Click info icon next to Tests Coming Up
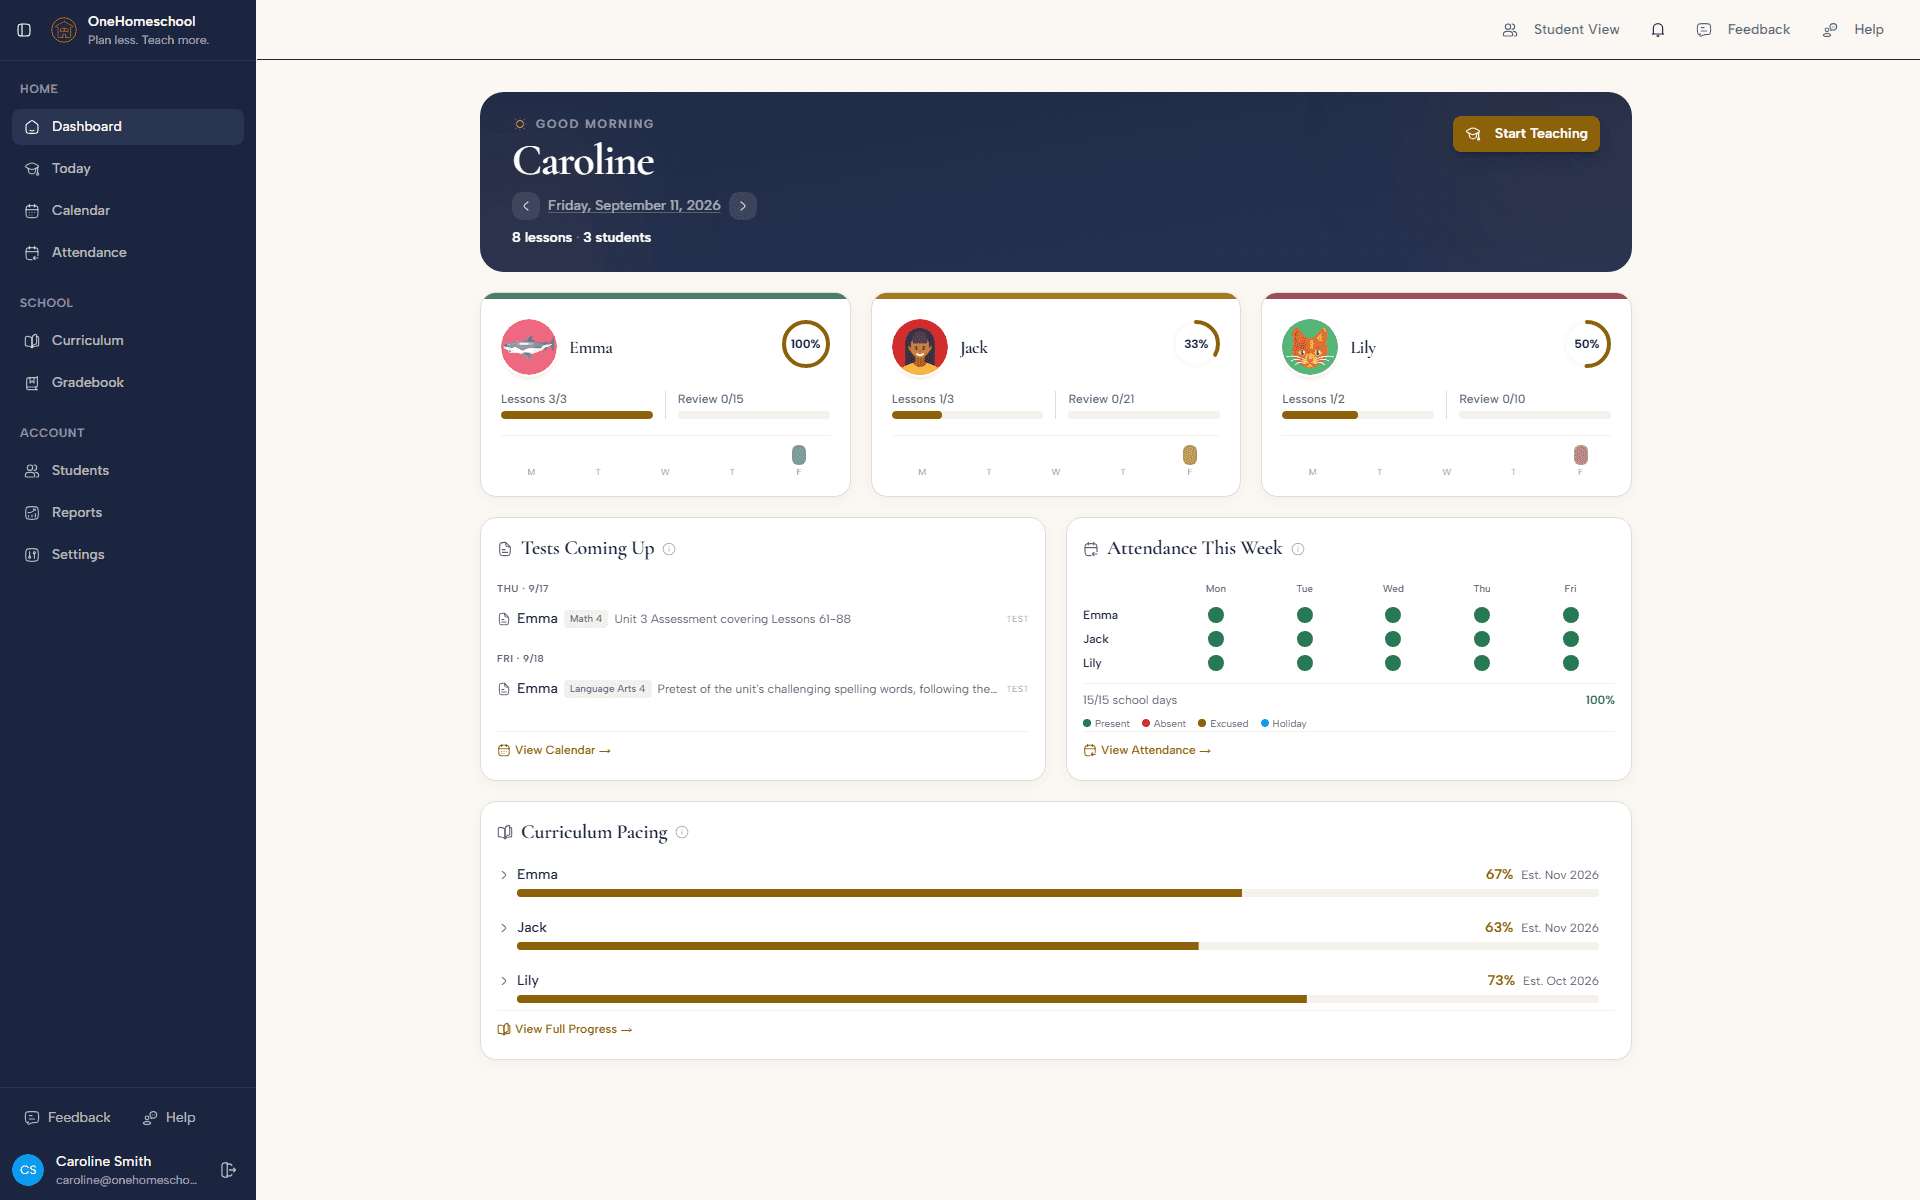Image resolution: width=1920 pixels, height=1200 pixels. tap(669, 549)
